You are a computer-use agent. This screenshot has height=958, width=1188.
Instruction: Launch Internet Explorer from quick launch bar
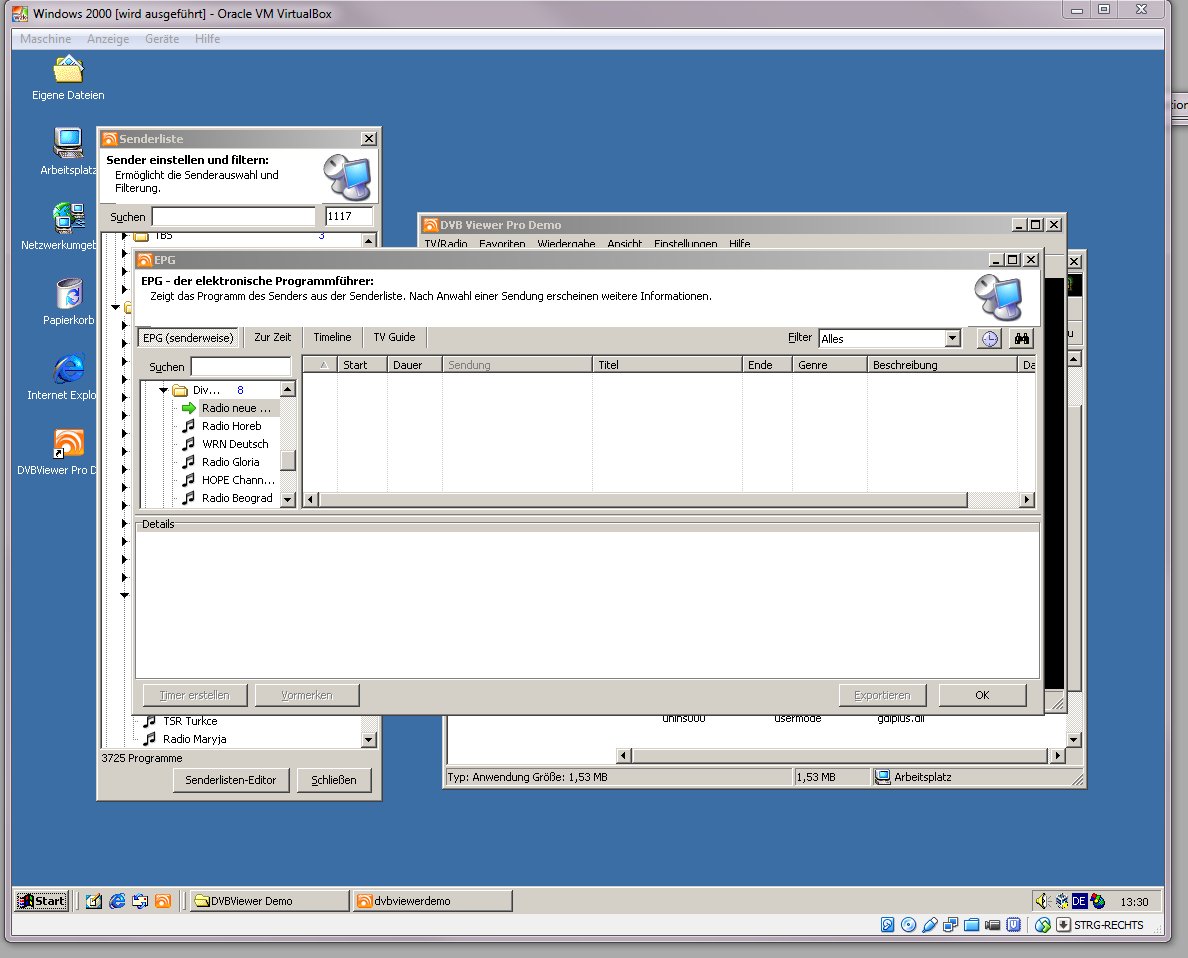[x=117, y=901]
